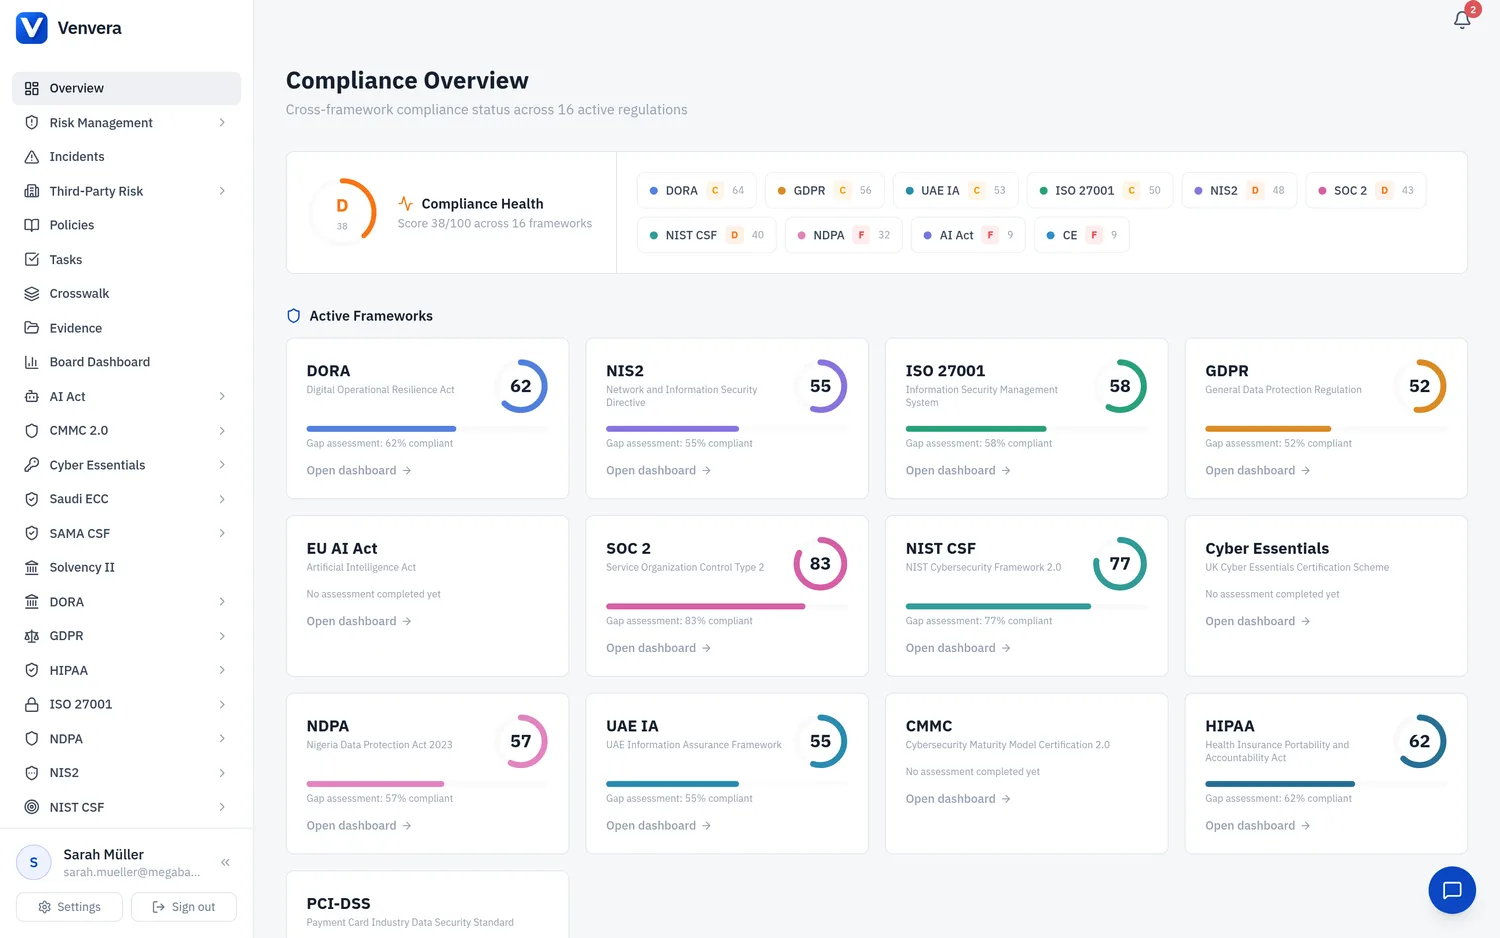This screenshot has width=1500, height=938.
Task: Click the ISO 27001 score chip
Action: 1100,191
